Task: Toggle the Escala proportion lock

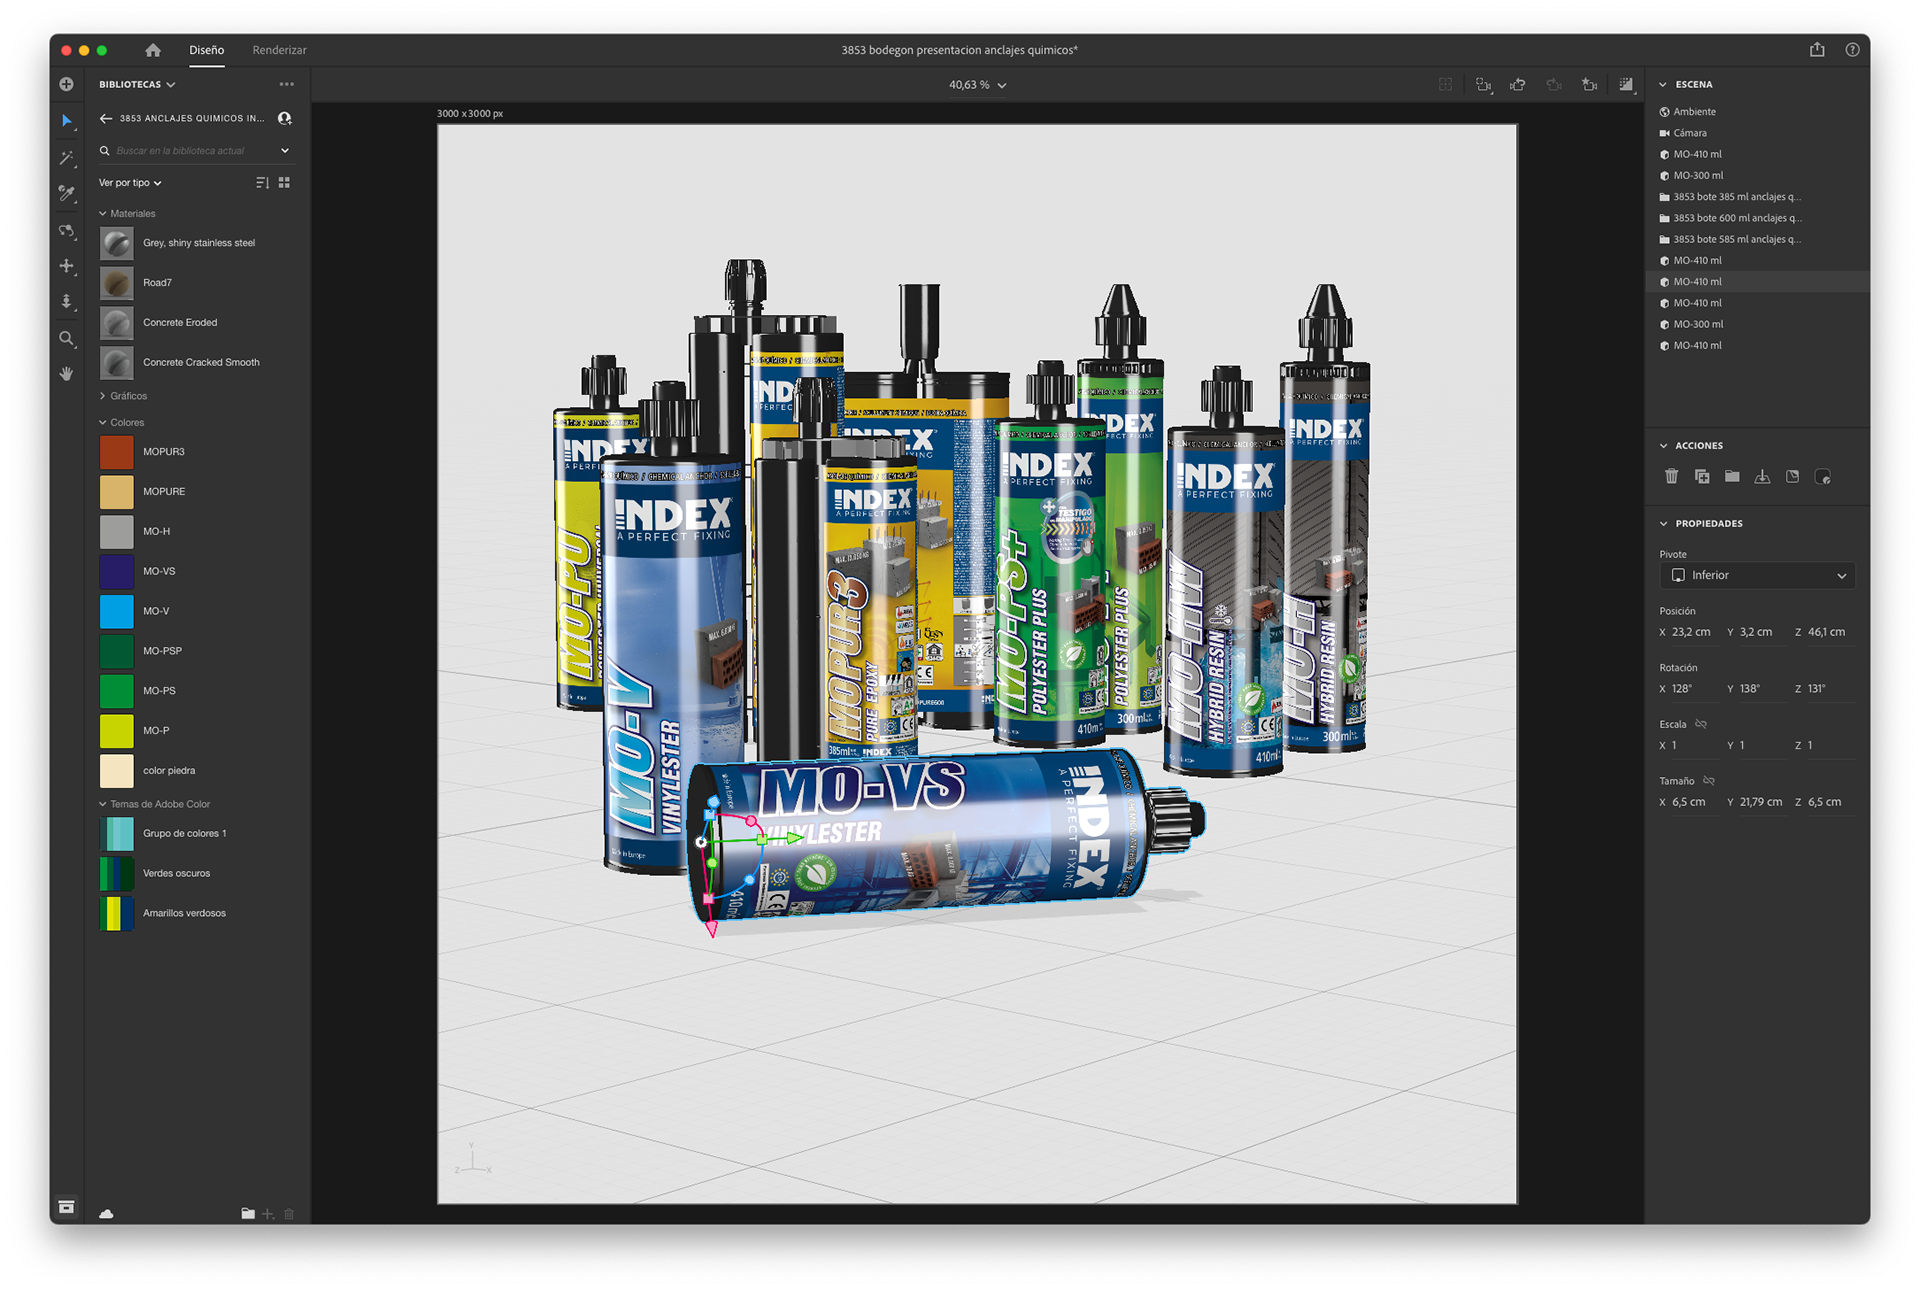Action: click(x=1701, y=724)
